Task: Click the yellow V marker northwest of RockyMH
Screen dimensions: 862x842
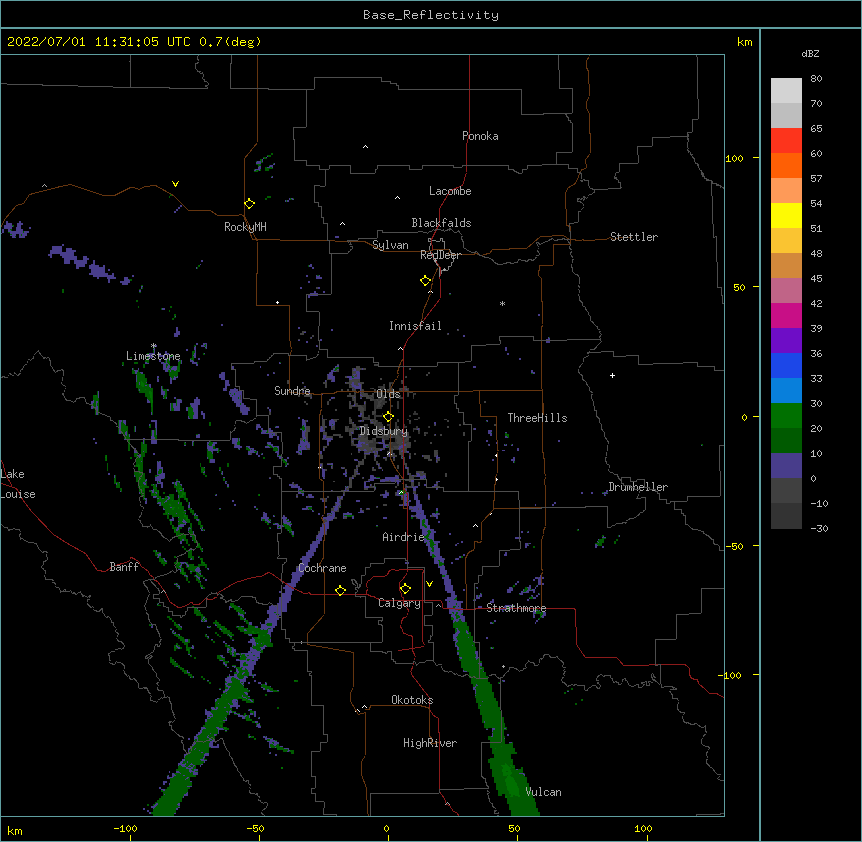Action: pyautogui.click(x=175, y=184)
